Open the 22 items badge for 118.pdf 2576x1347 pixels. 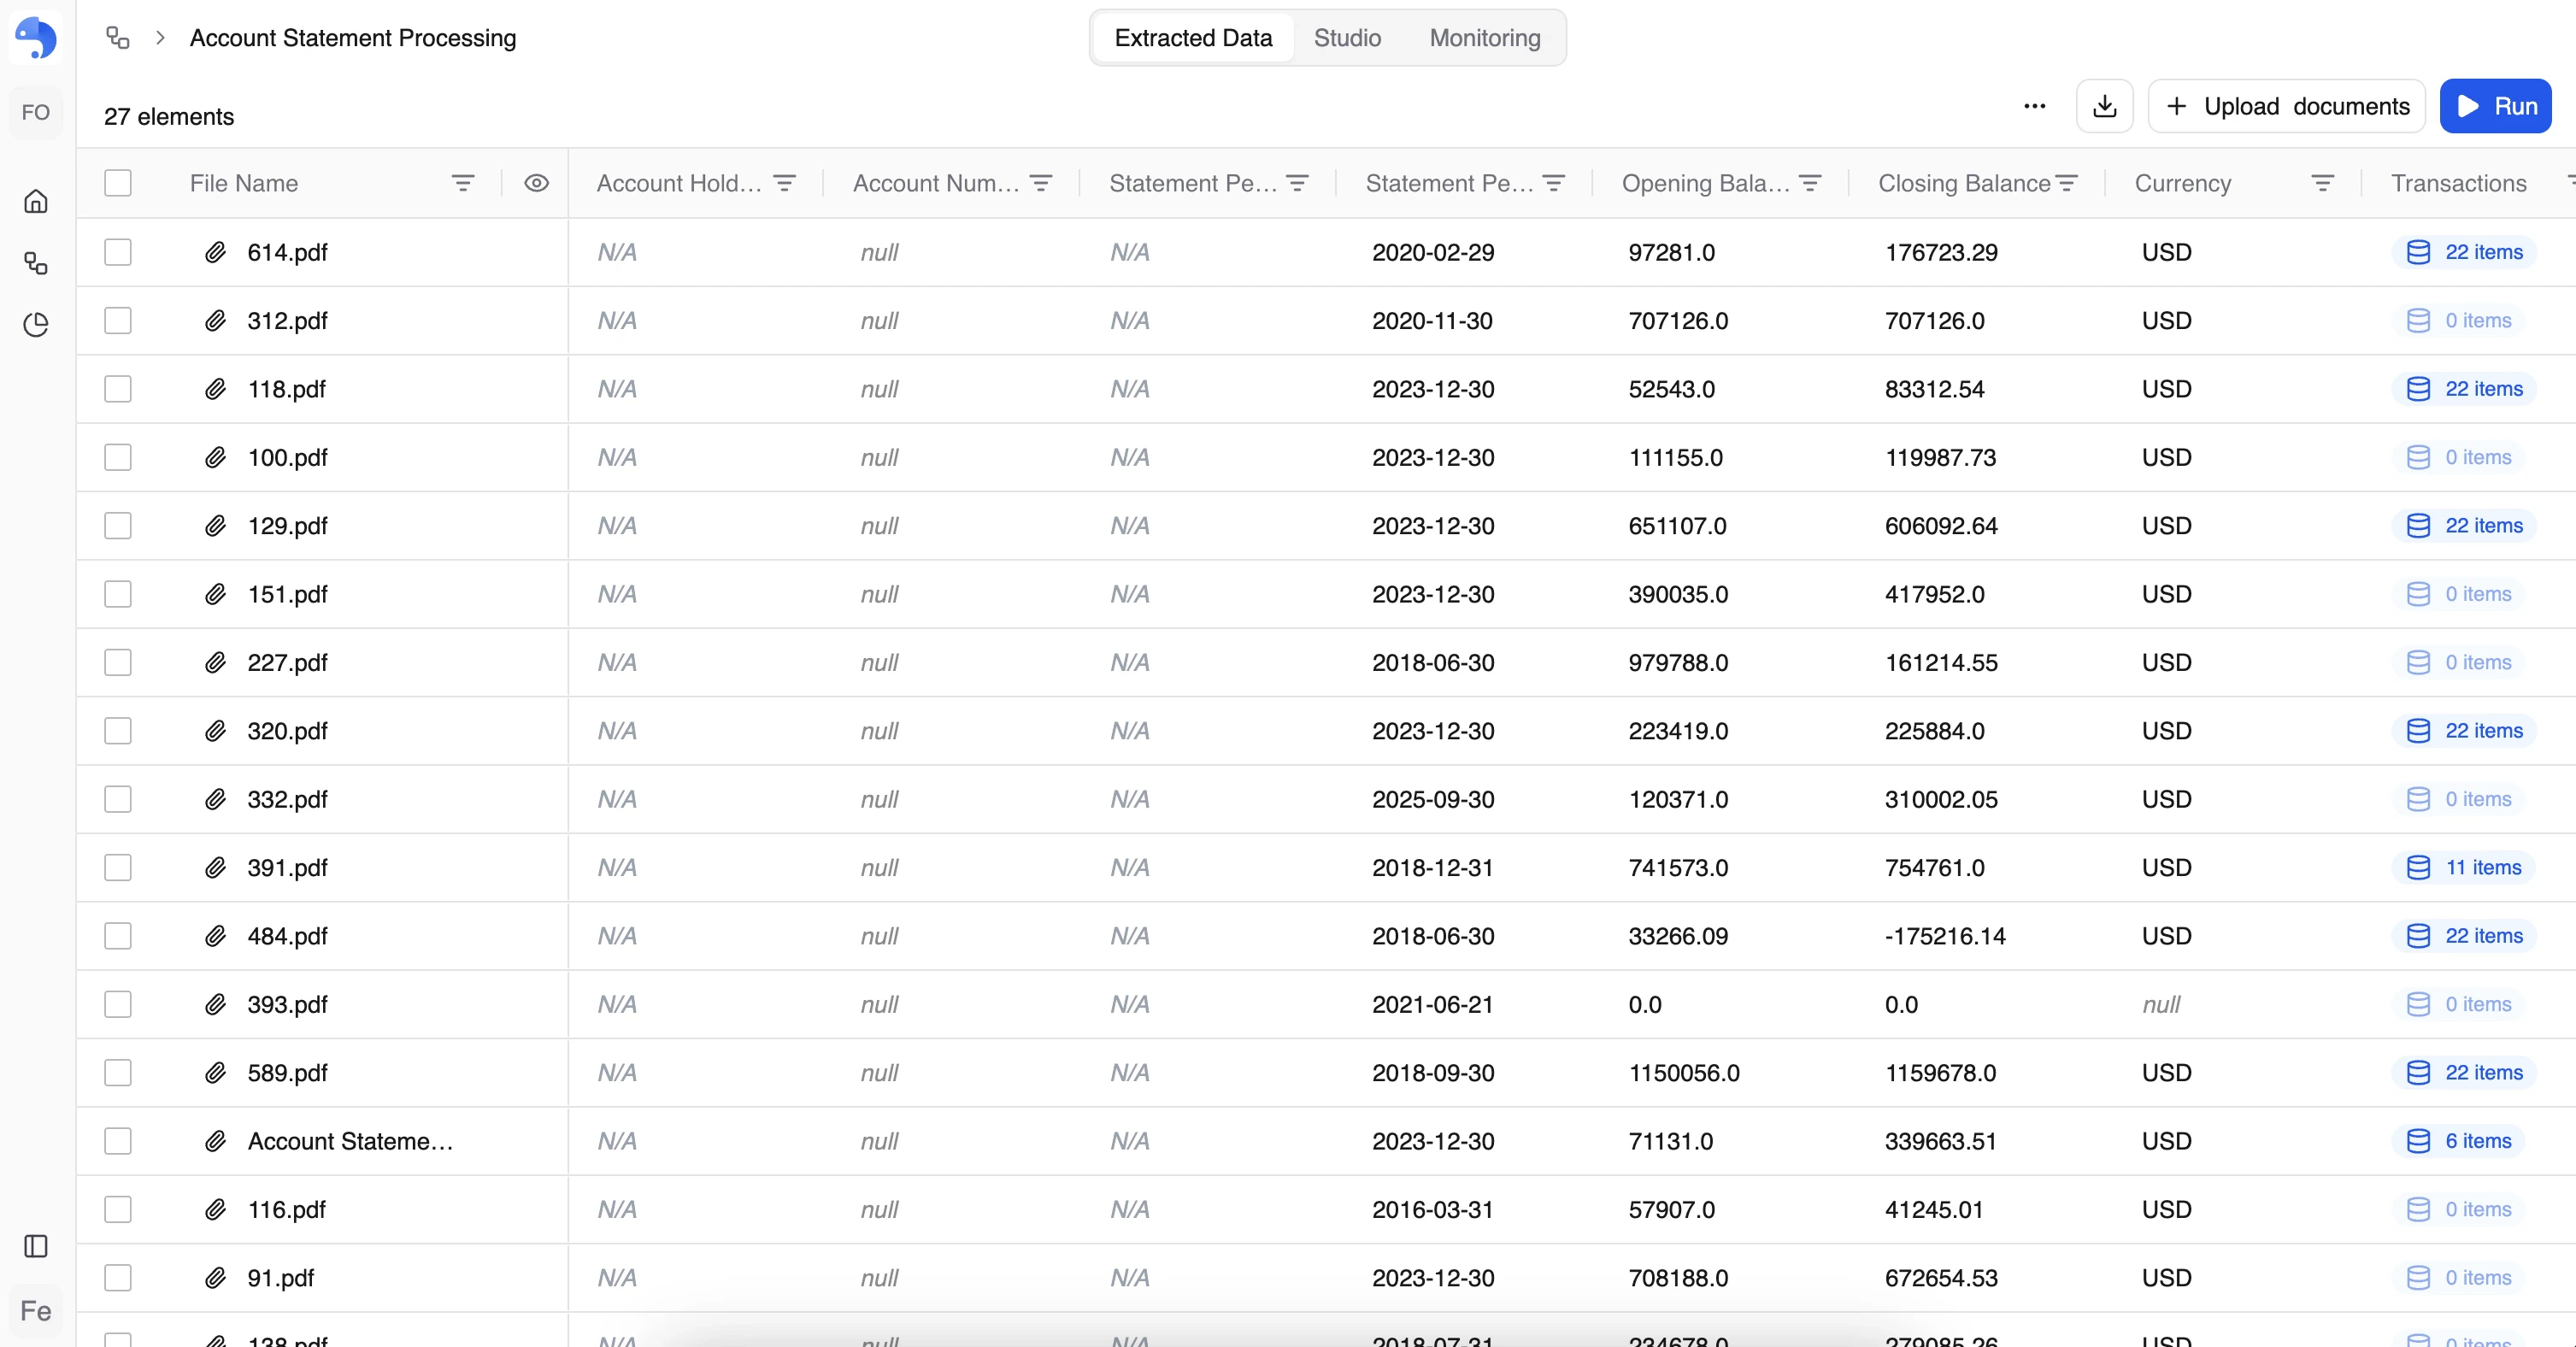click(2464, 389)
